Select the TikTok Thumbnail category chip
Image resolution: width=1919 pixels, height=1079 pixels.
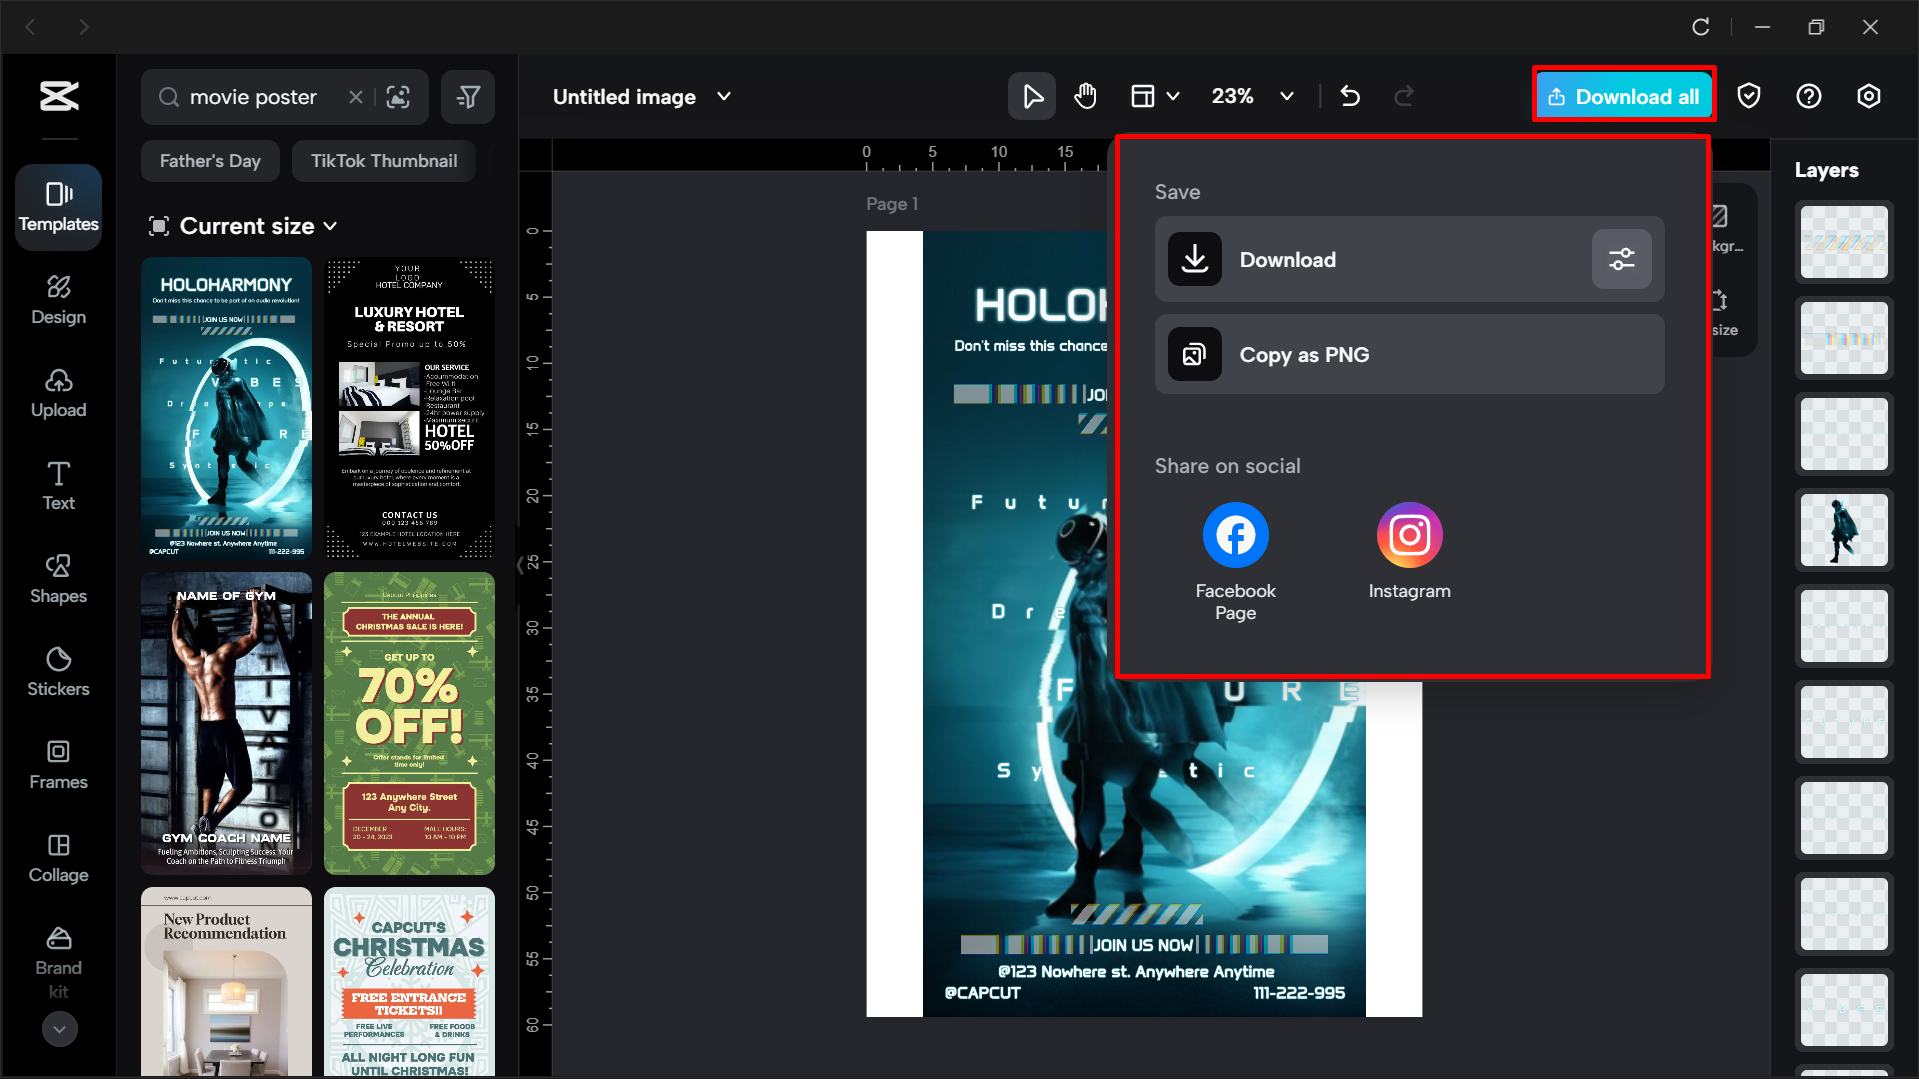tap(383, 160)
